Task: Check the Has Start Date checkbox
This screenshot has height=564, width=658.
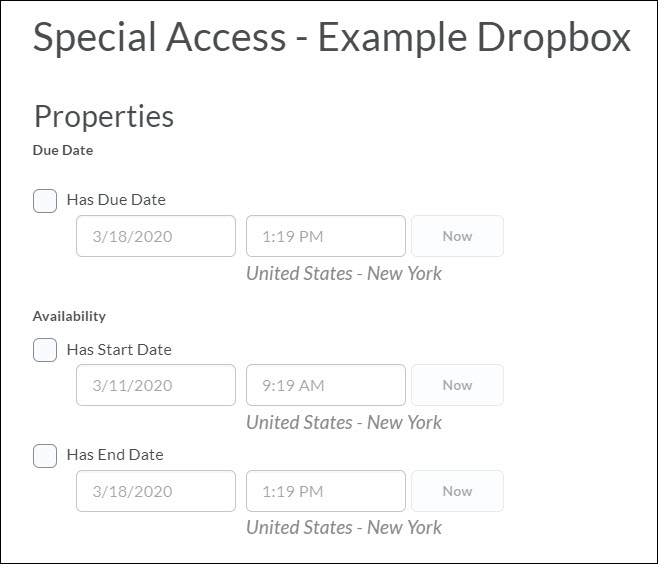Action: tap(45, 351)
